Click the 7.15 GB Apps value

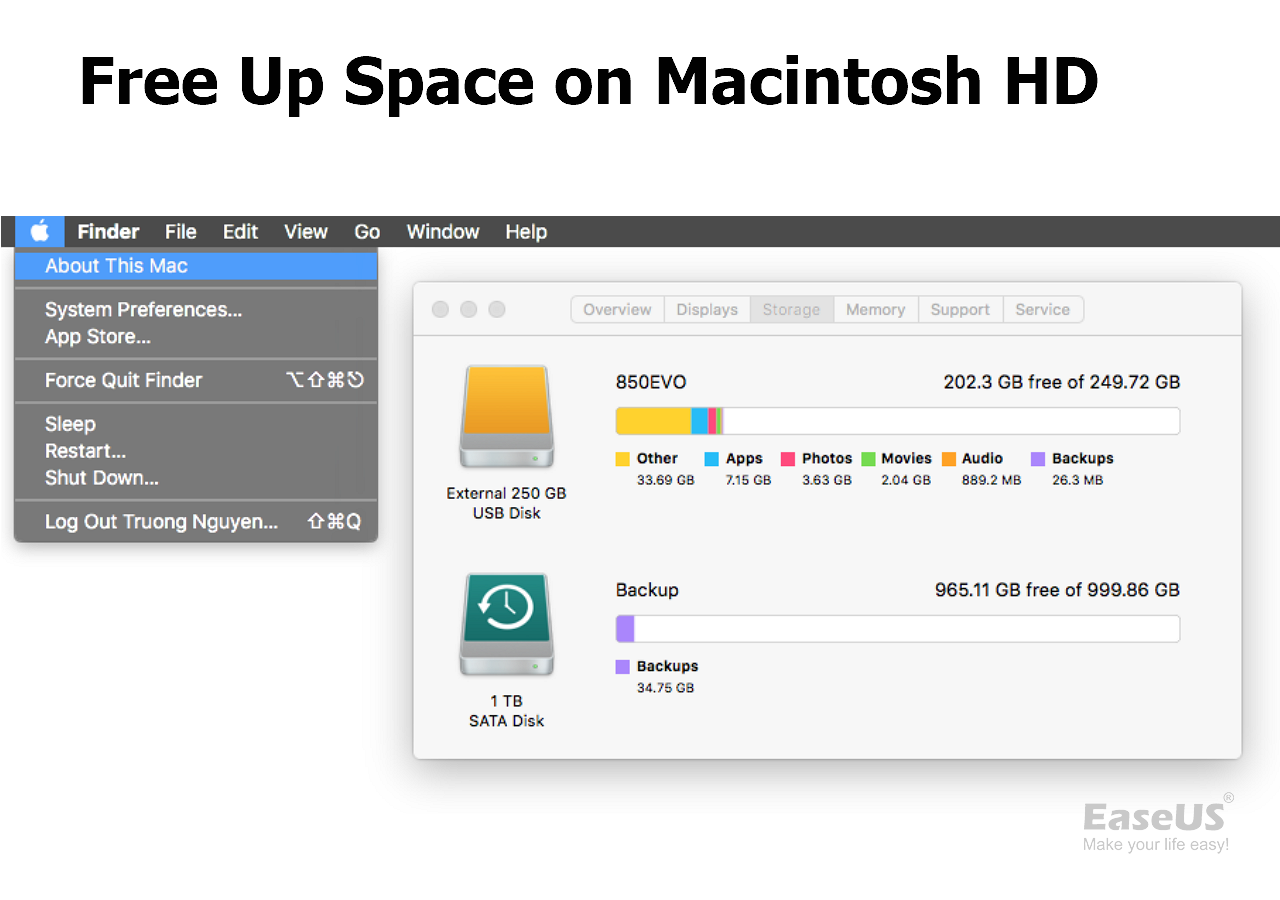click(x=748, y=480)
